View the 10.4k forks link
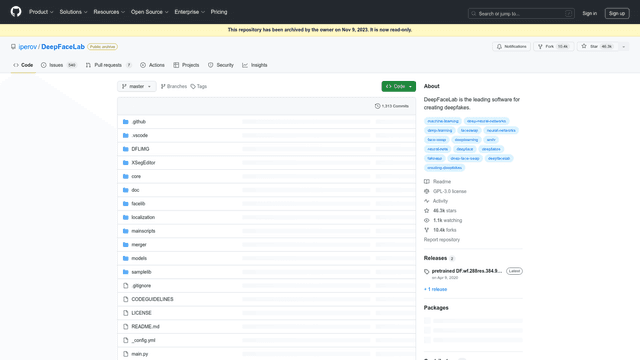The image size is (640, 360). pyautogui.click(x=440, y=230)
